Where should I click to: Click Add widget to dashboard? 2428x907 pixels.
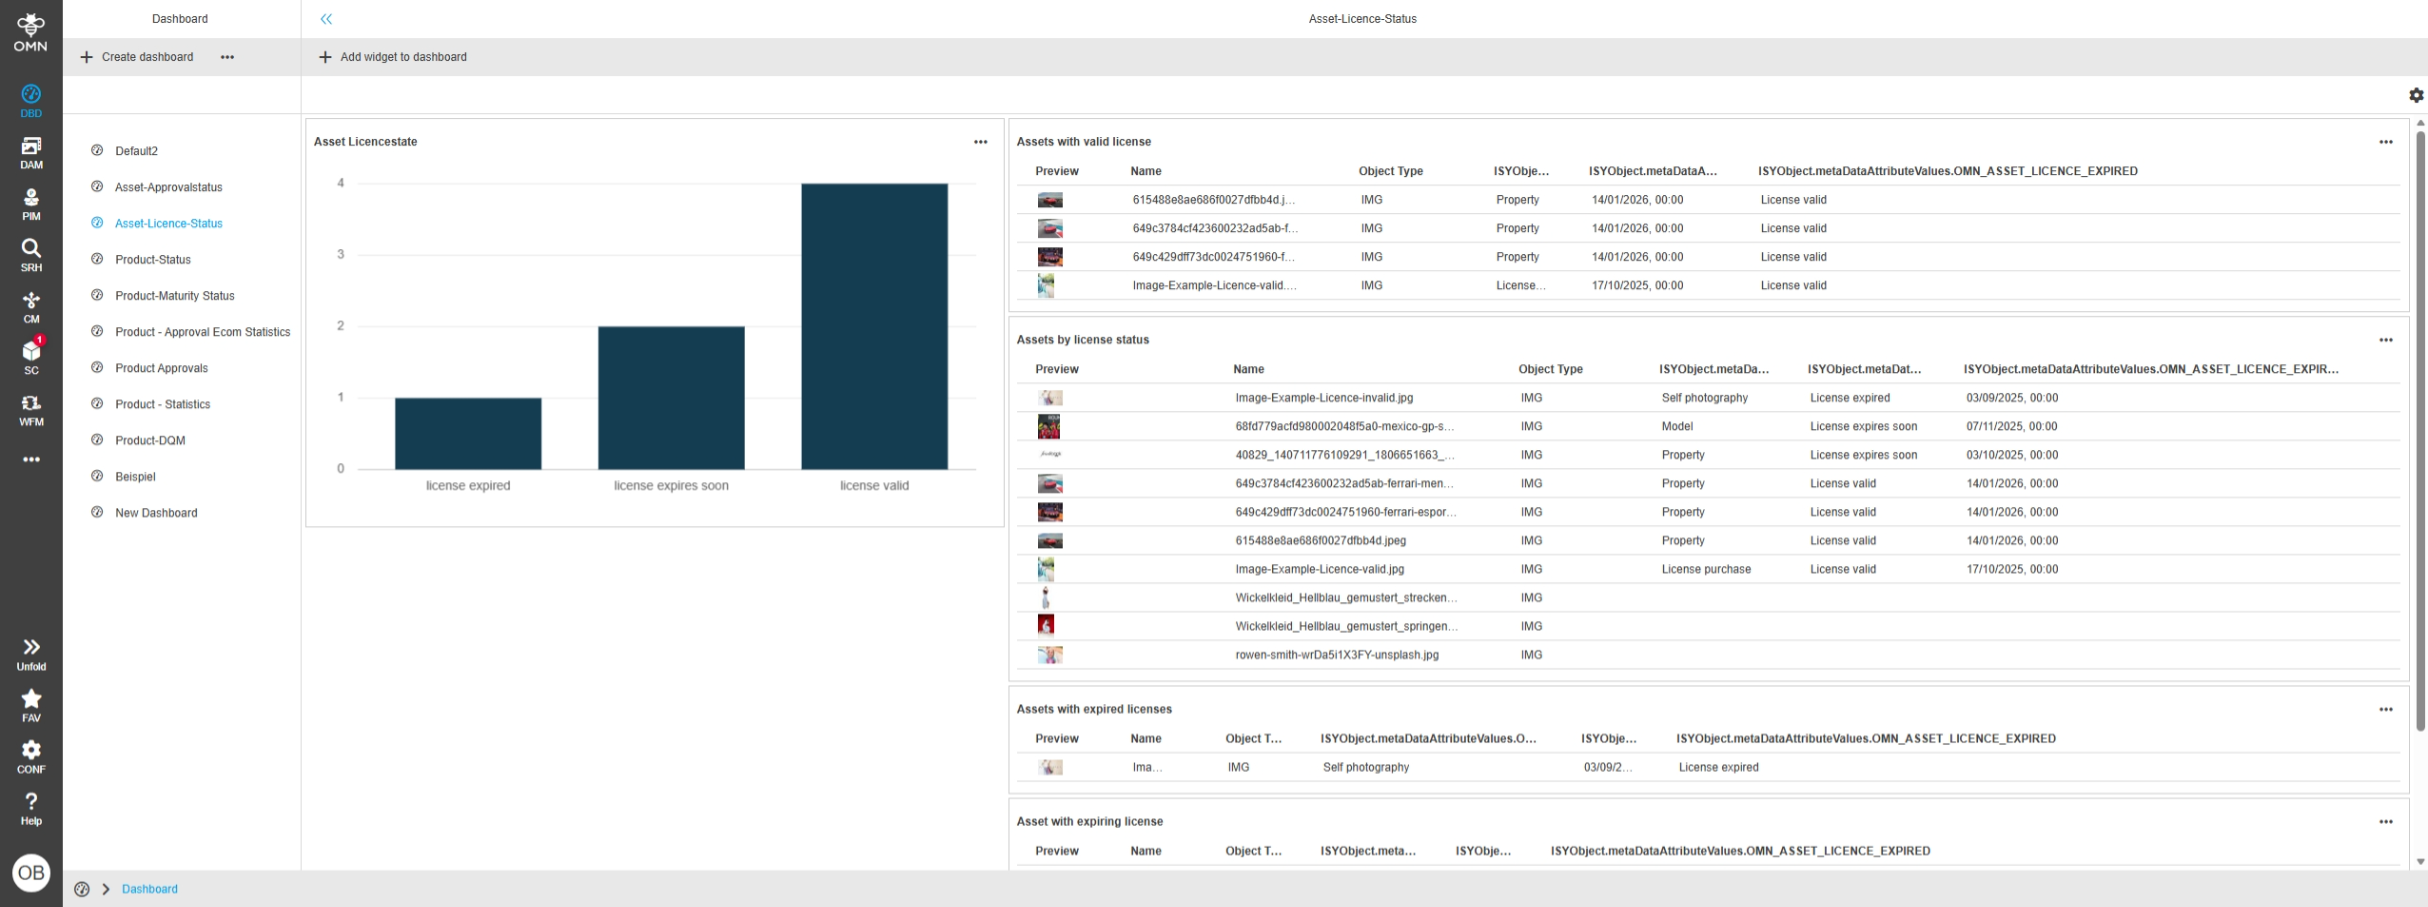tap(393, 57)
